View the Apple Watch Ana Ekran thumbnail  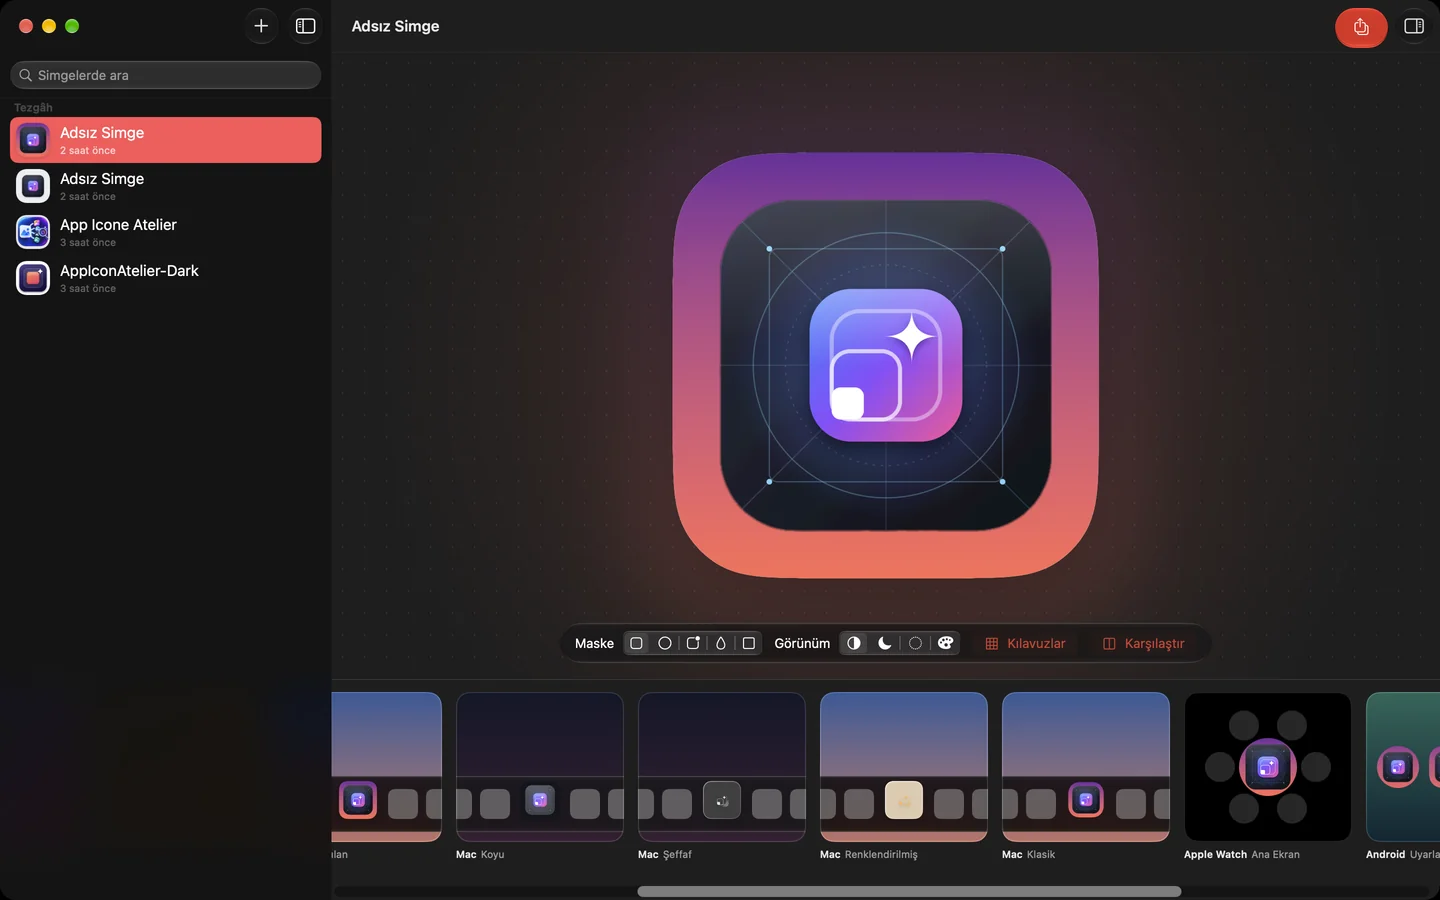click(x=1268, y=767)
